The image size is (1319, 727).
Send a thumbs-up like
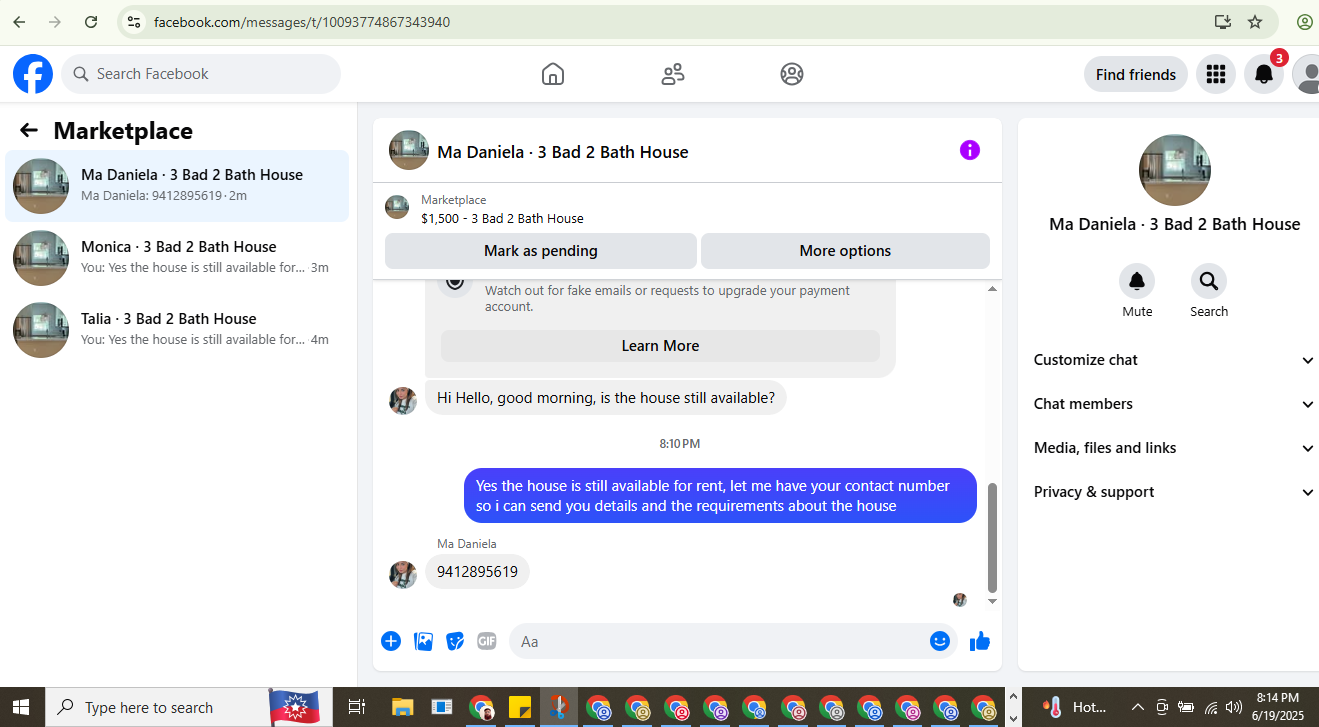(x=980, y=641)
